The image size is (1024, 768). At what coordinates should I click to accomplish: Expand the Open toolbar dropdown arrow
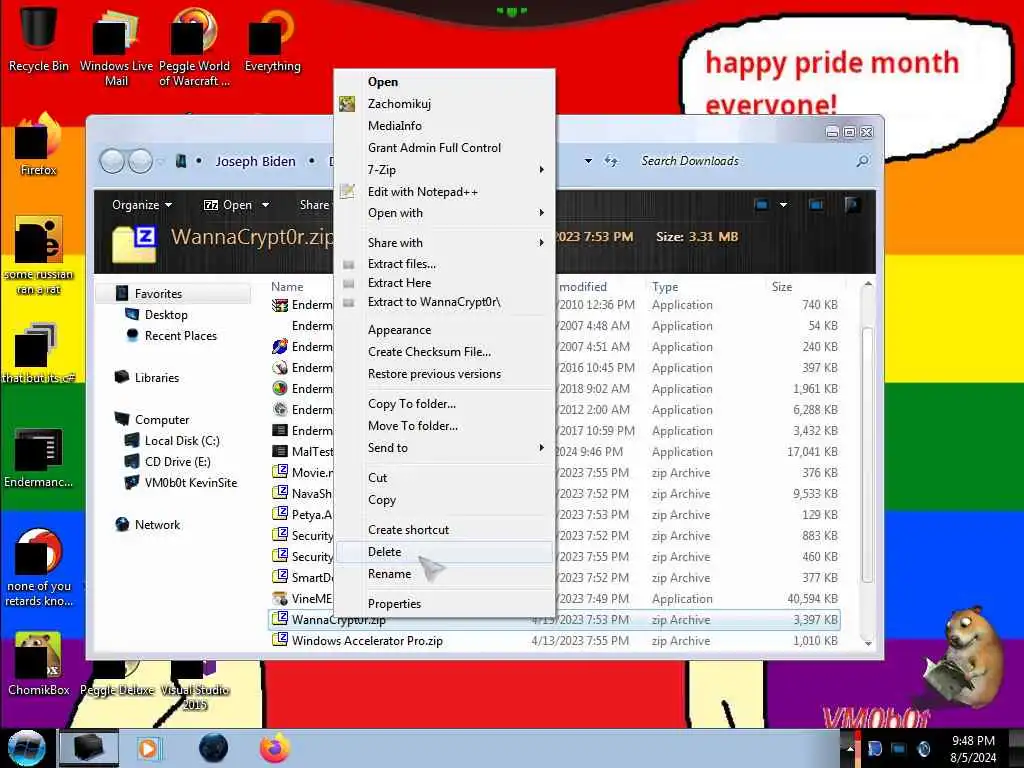pos(265,205)
